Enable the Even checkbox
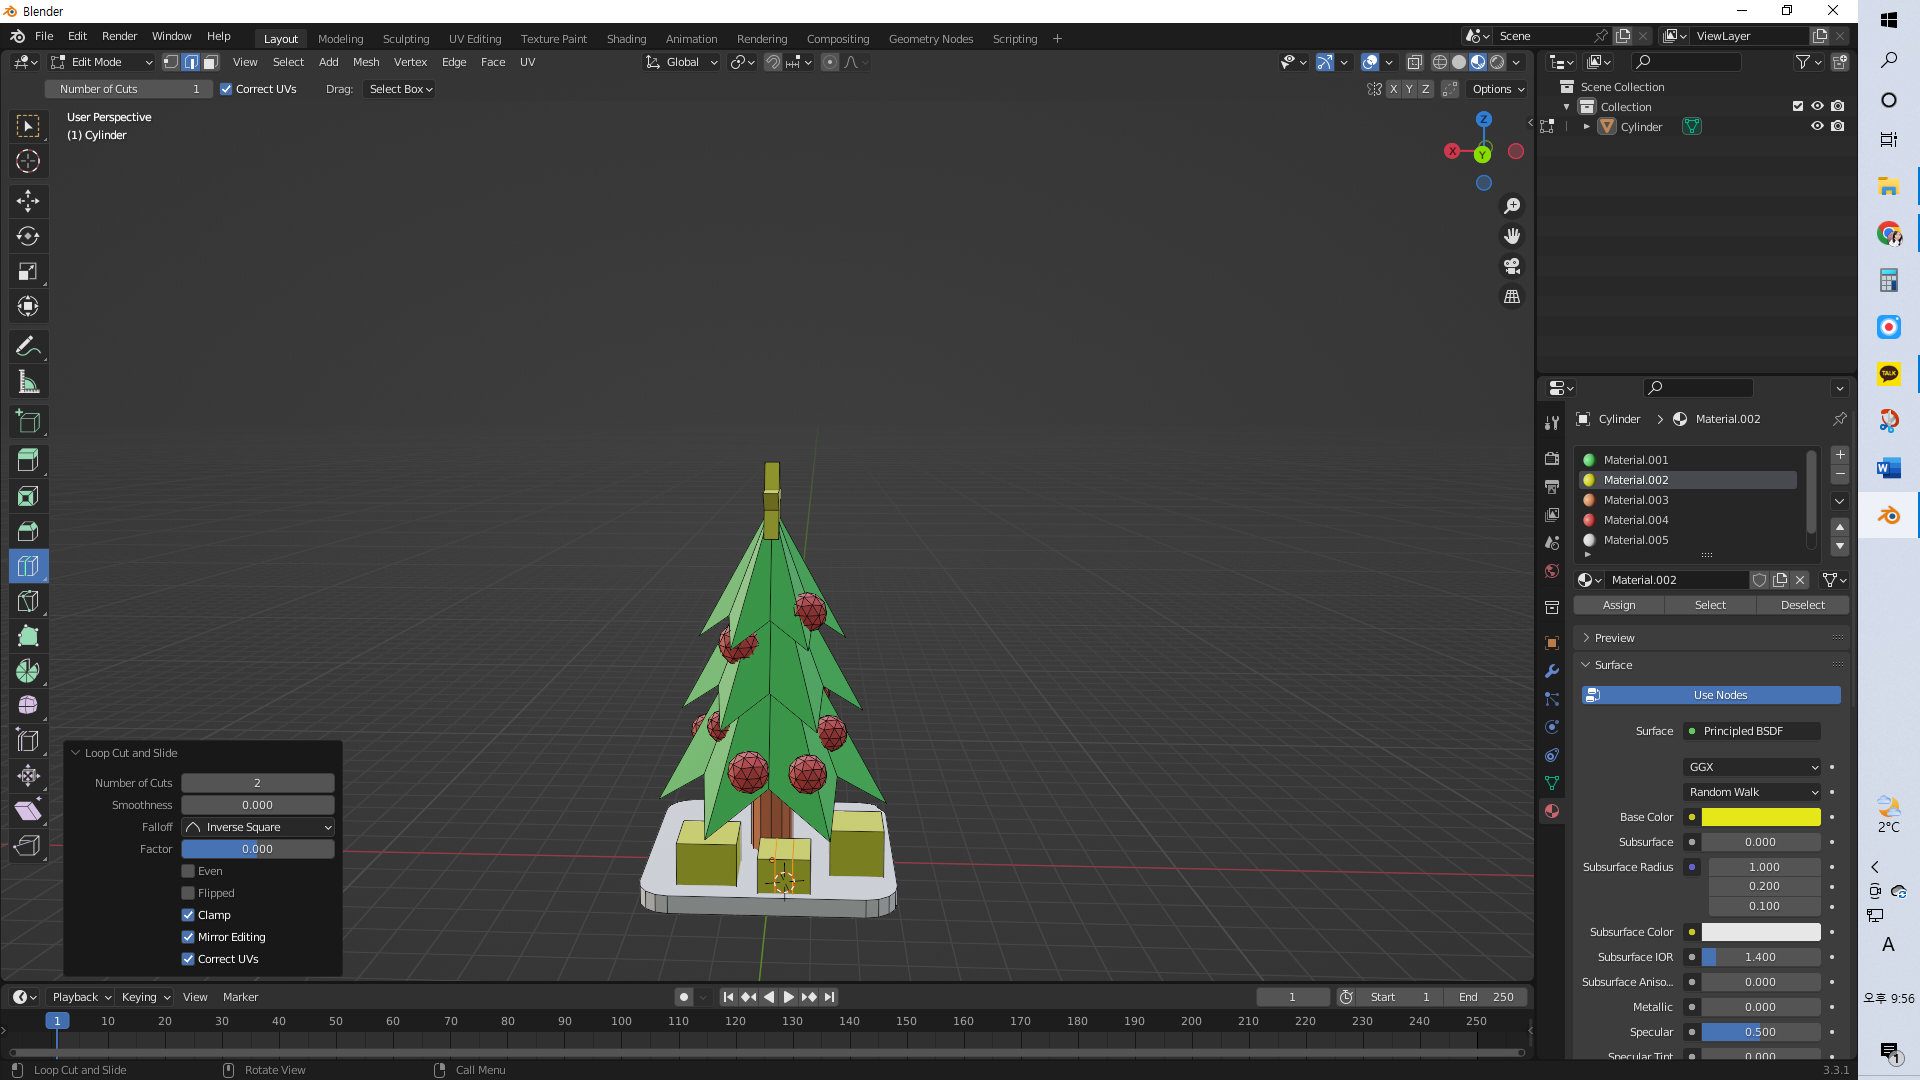 (x=188, y=871)
